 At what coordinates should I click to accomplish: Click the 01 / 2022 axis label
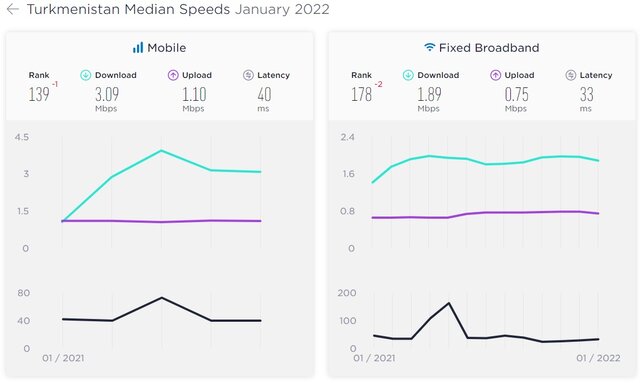click(598, 358)
